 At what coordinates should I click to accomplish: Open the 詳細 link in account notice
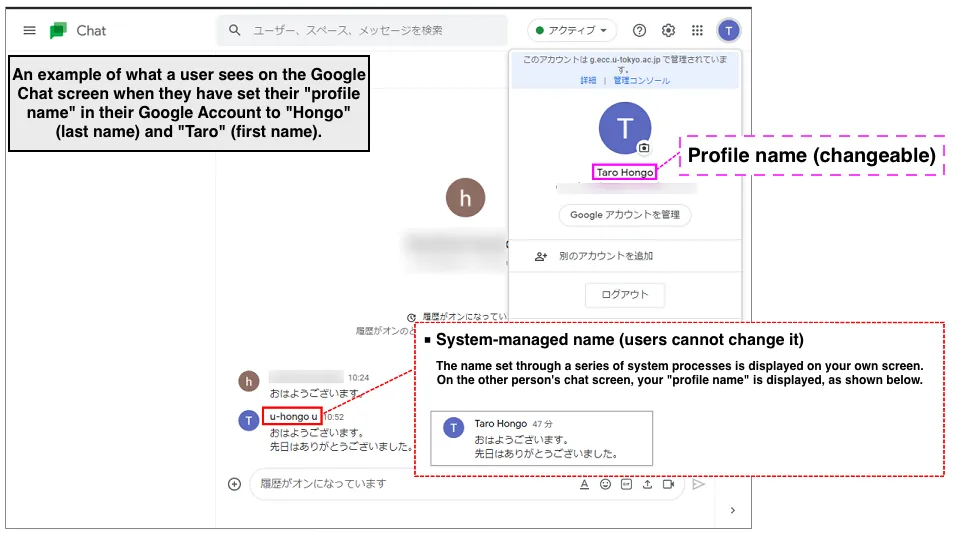point(588,80)
